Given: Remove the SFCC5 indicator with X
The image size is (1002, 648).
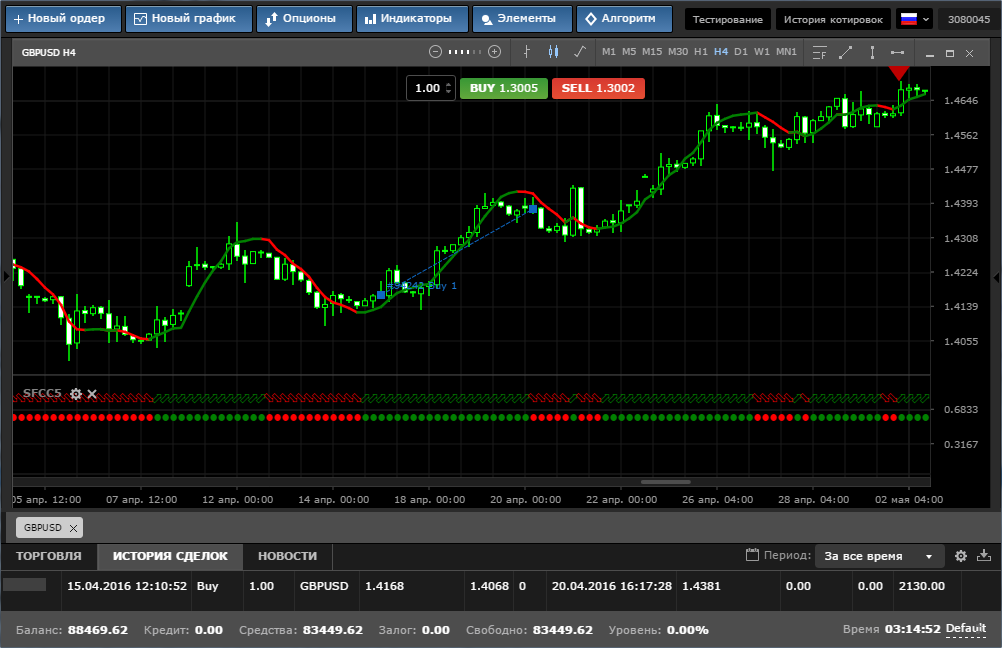Looking at the screenshot, I should pyautogui.click(x=92, y=394).
